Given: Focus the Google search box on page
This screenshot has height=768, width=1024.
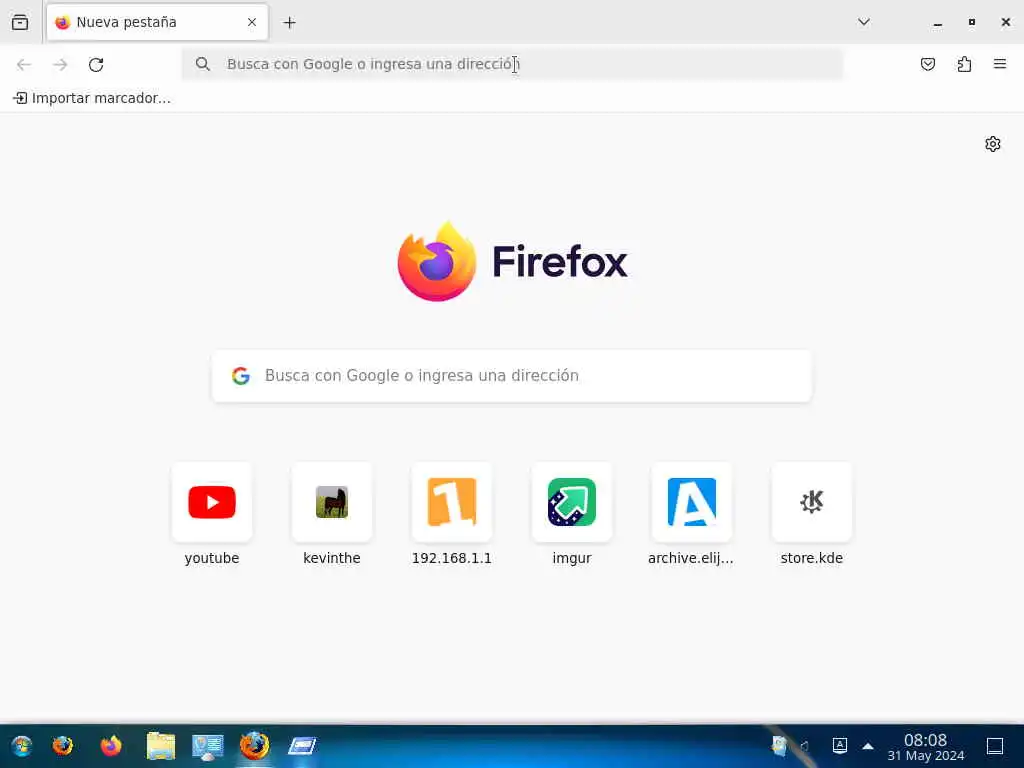Looking at the screenshot, I should (x=512, y=376).
